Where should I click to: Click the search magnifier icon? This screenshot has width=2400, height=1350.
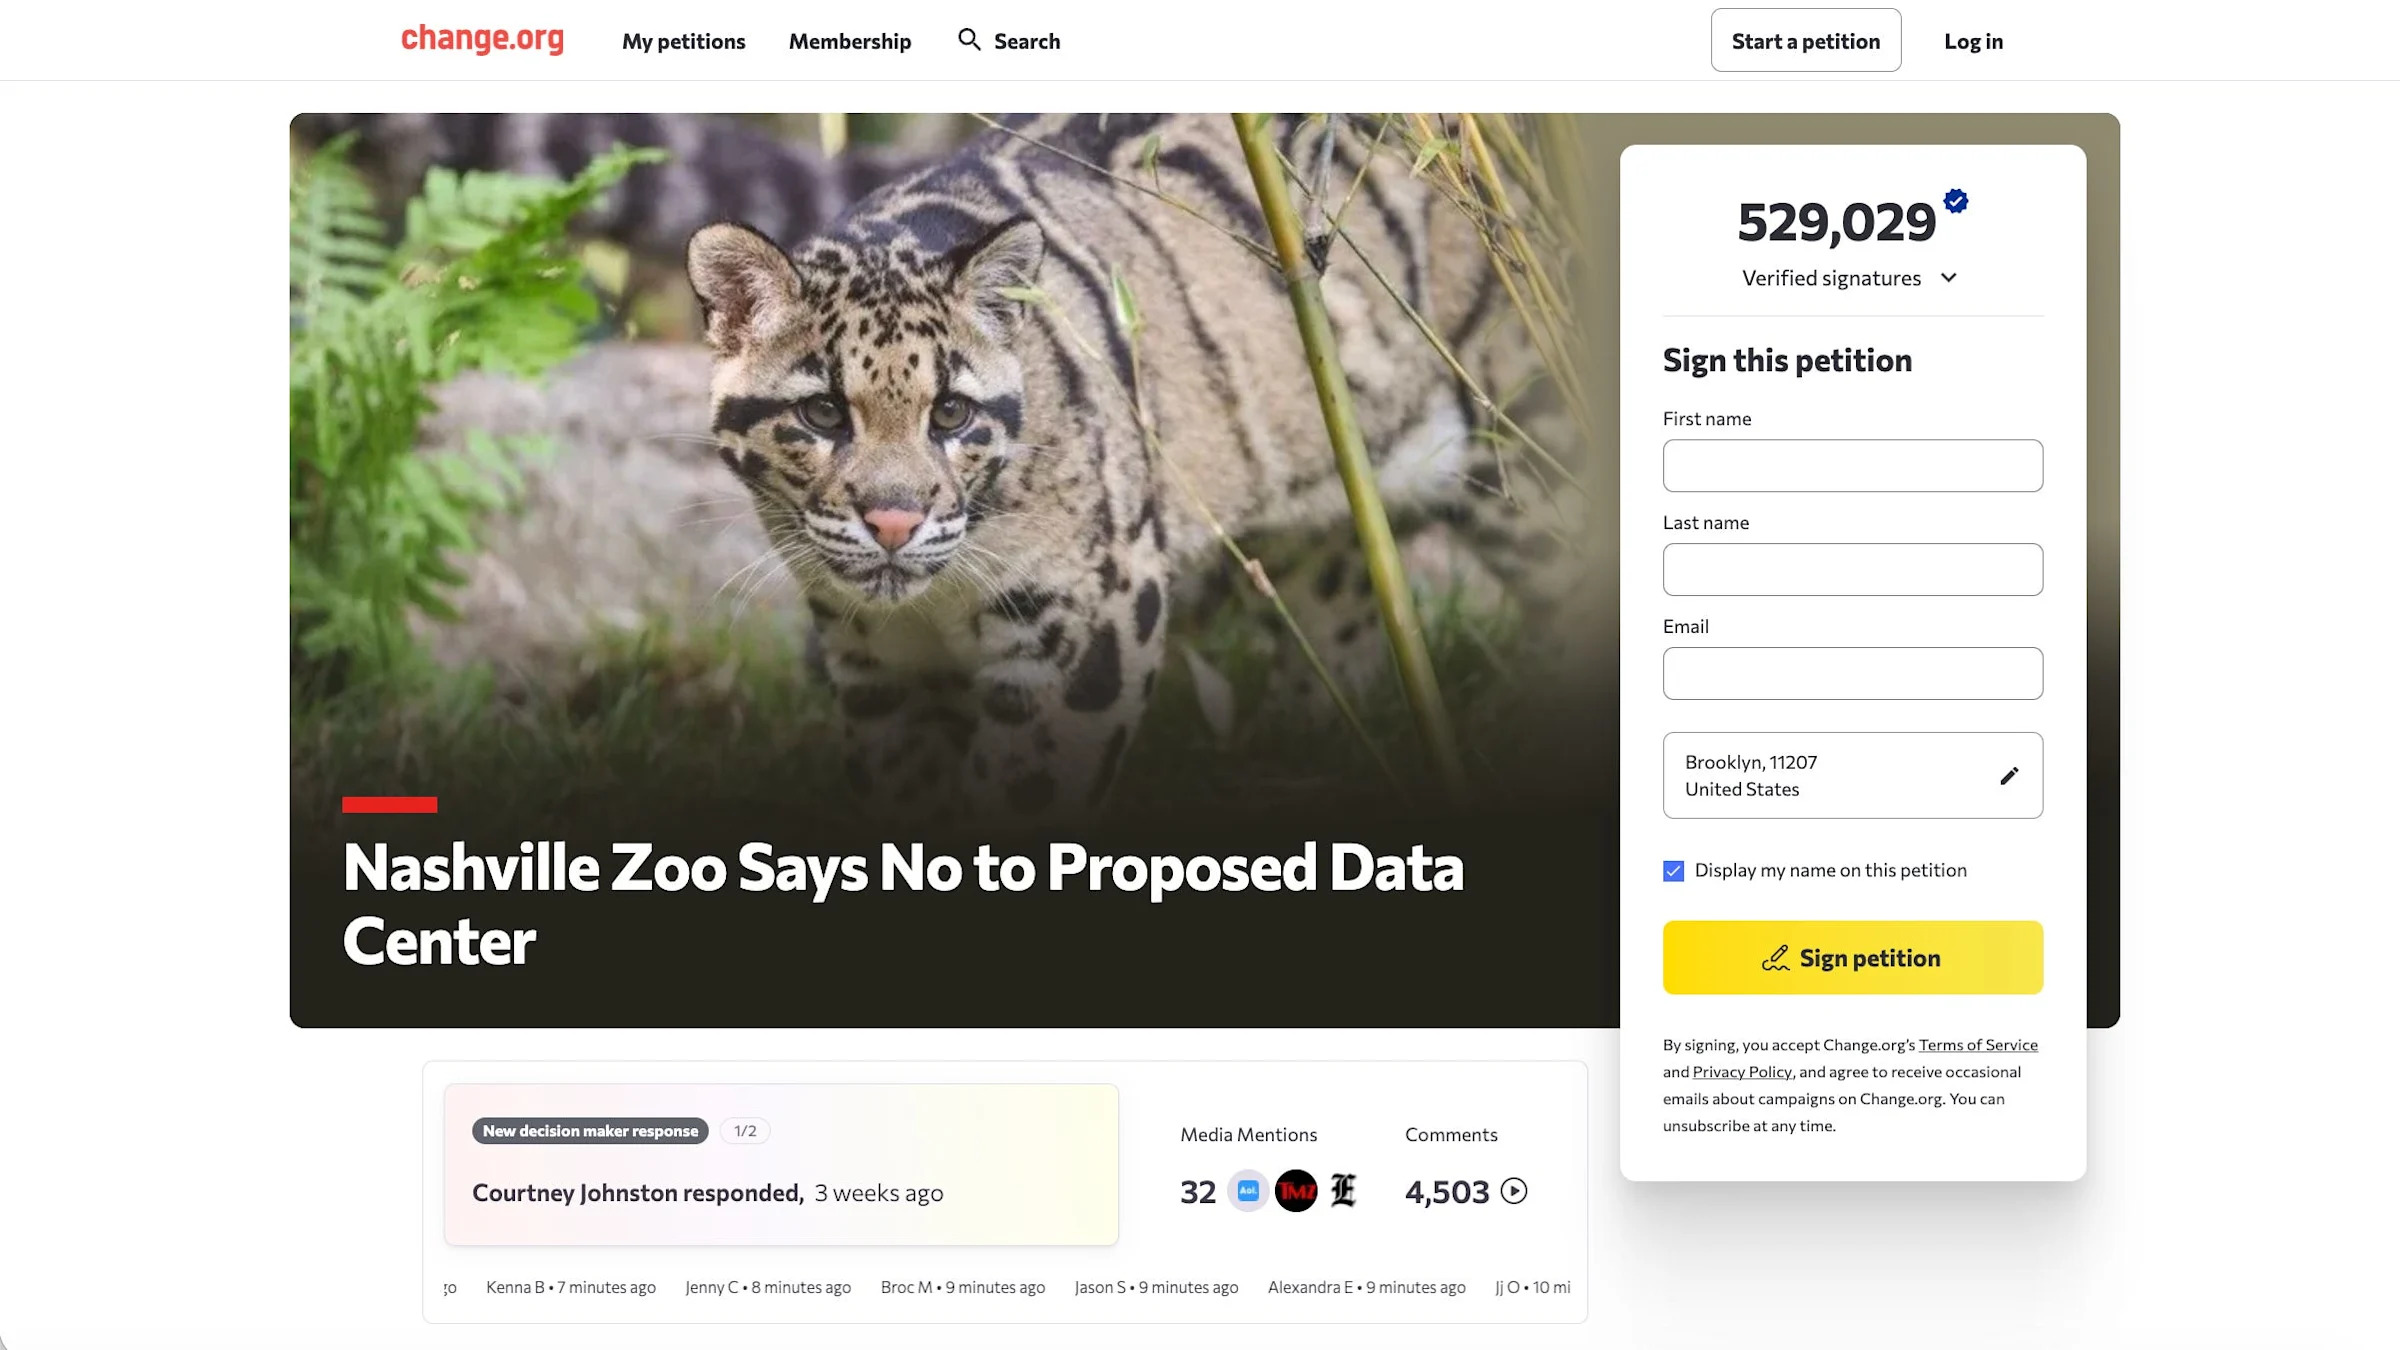[x=969, y=40]
